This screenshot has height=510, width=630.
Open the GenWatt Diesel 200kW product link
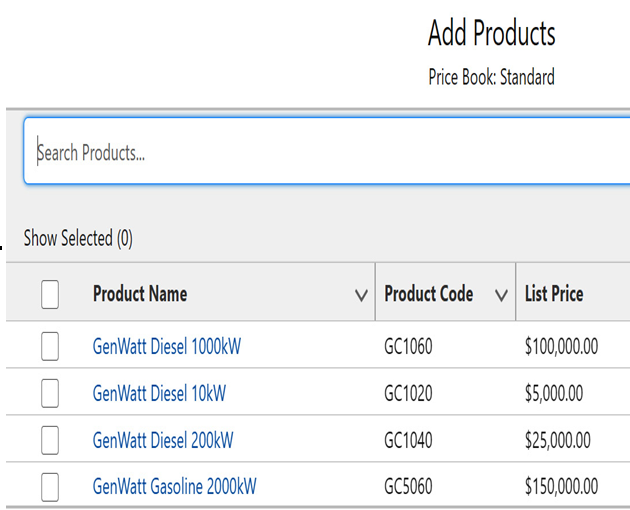point(163,440)
